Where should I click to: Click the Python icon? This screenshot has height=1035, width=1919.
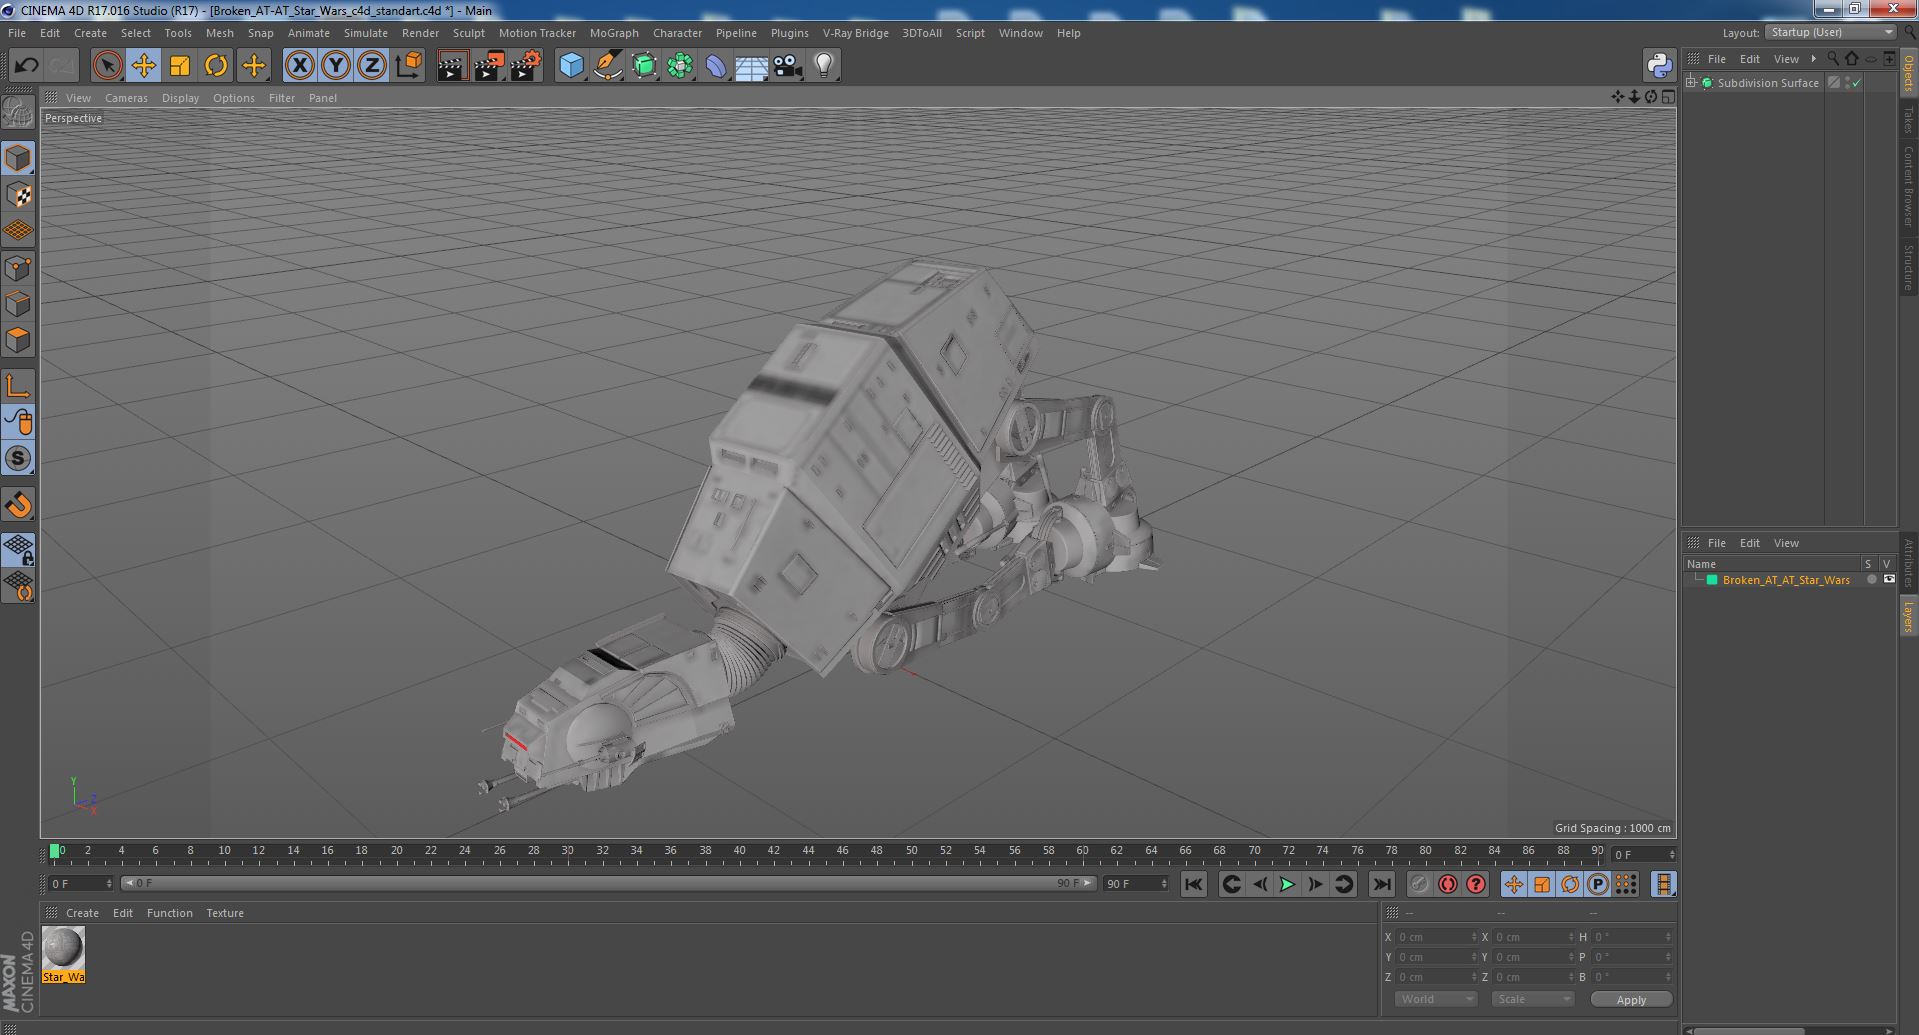[x=1659, y=66]
